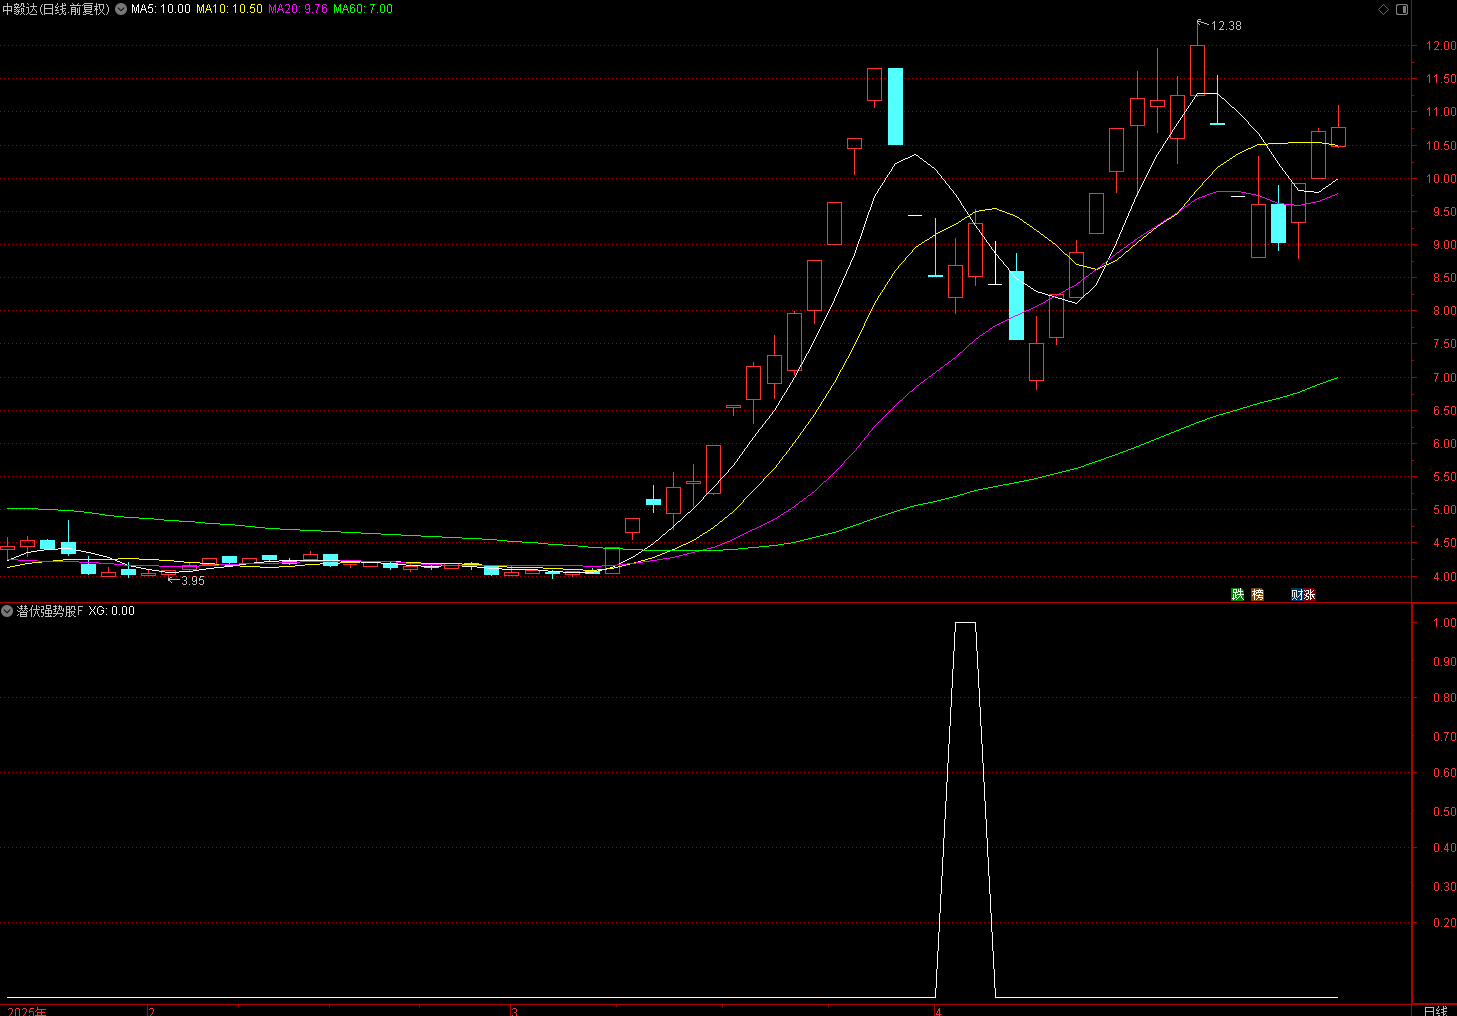Click the 1.00 value on indicator axis
This screenshot has height=1016, width=1457.
click(1444, 623)
